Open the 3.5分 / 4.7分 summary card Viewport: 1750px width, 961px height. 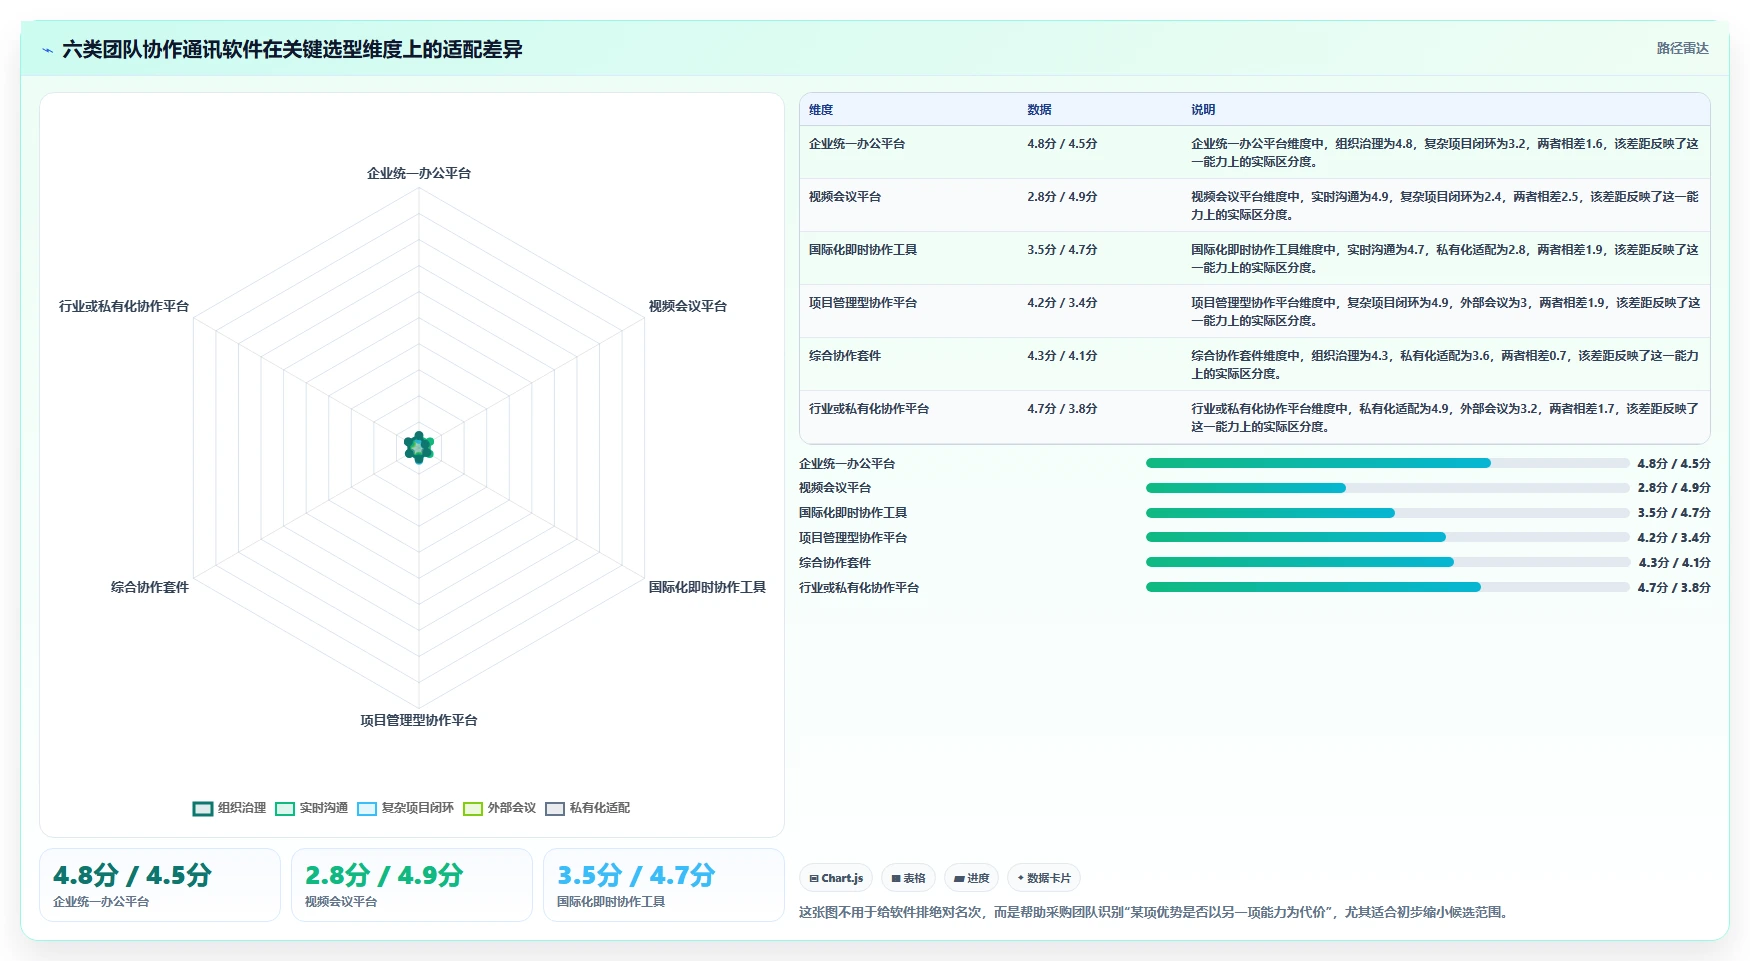(664, 885)
